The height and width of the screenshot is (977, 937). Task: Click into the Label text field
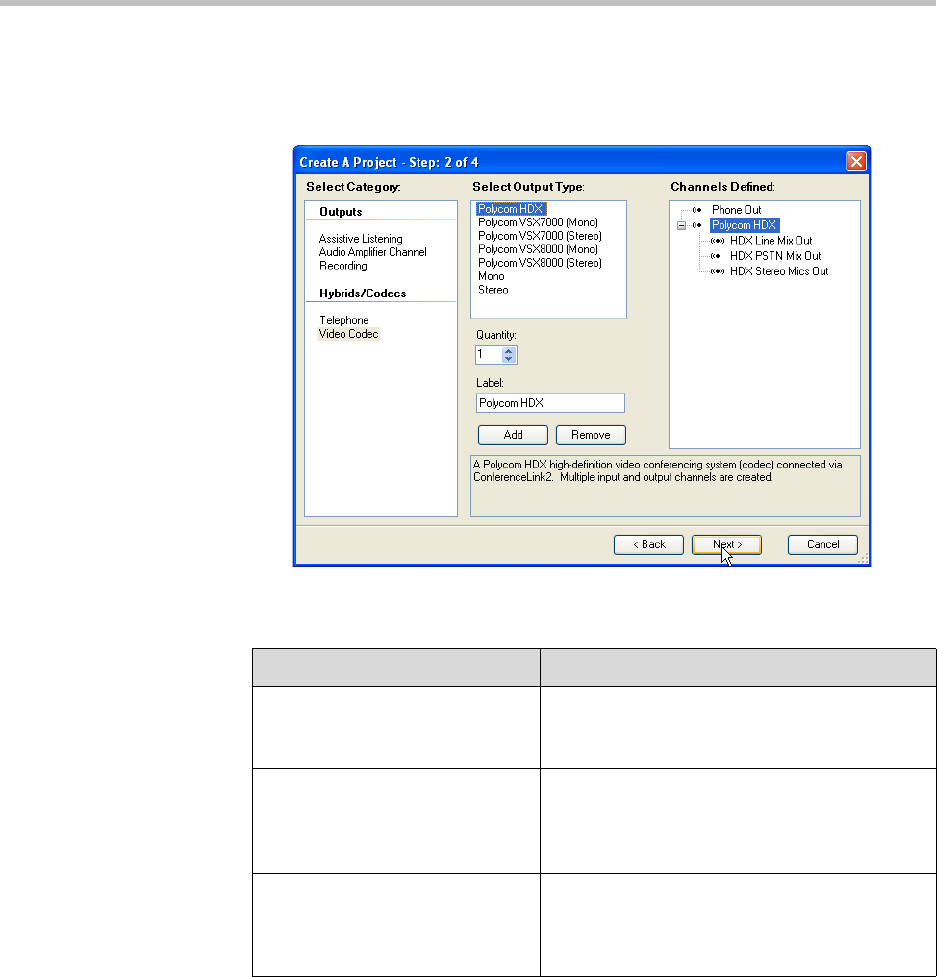(x=550, y=403)
